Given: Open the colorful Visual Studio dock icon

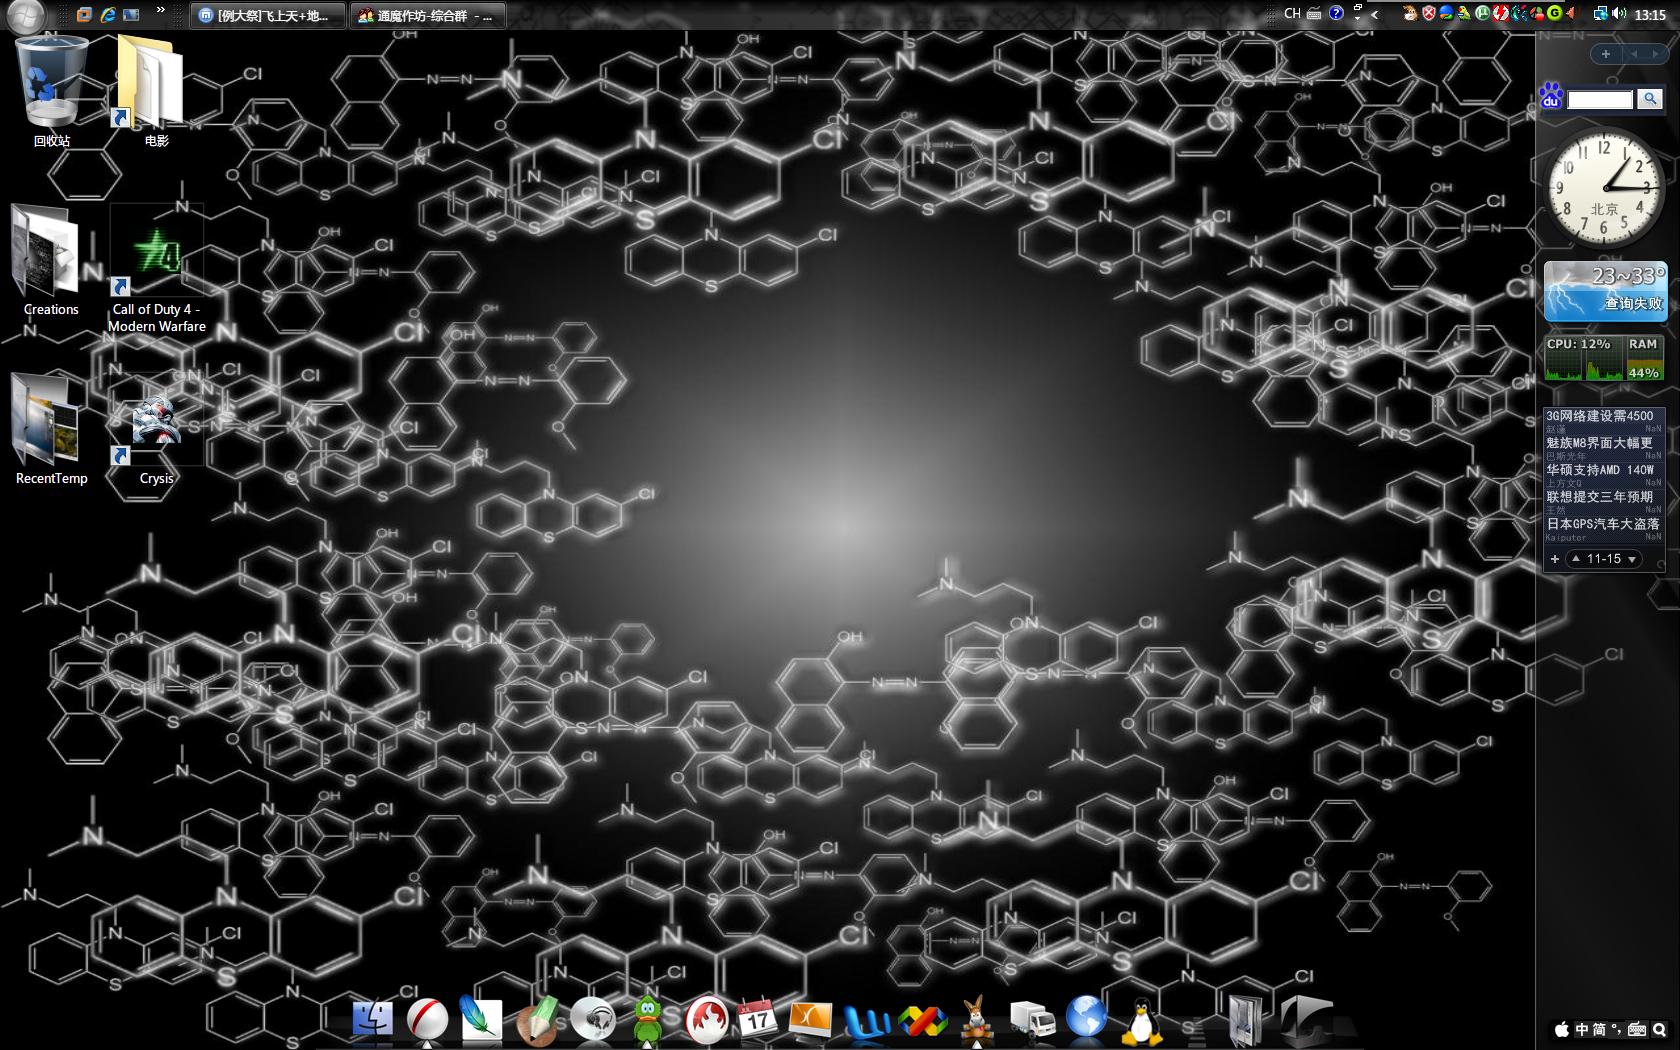Looking at the screenshot, I should pyautogui.click(x=922, y=1020).
